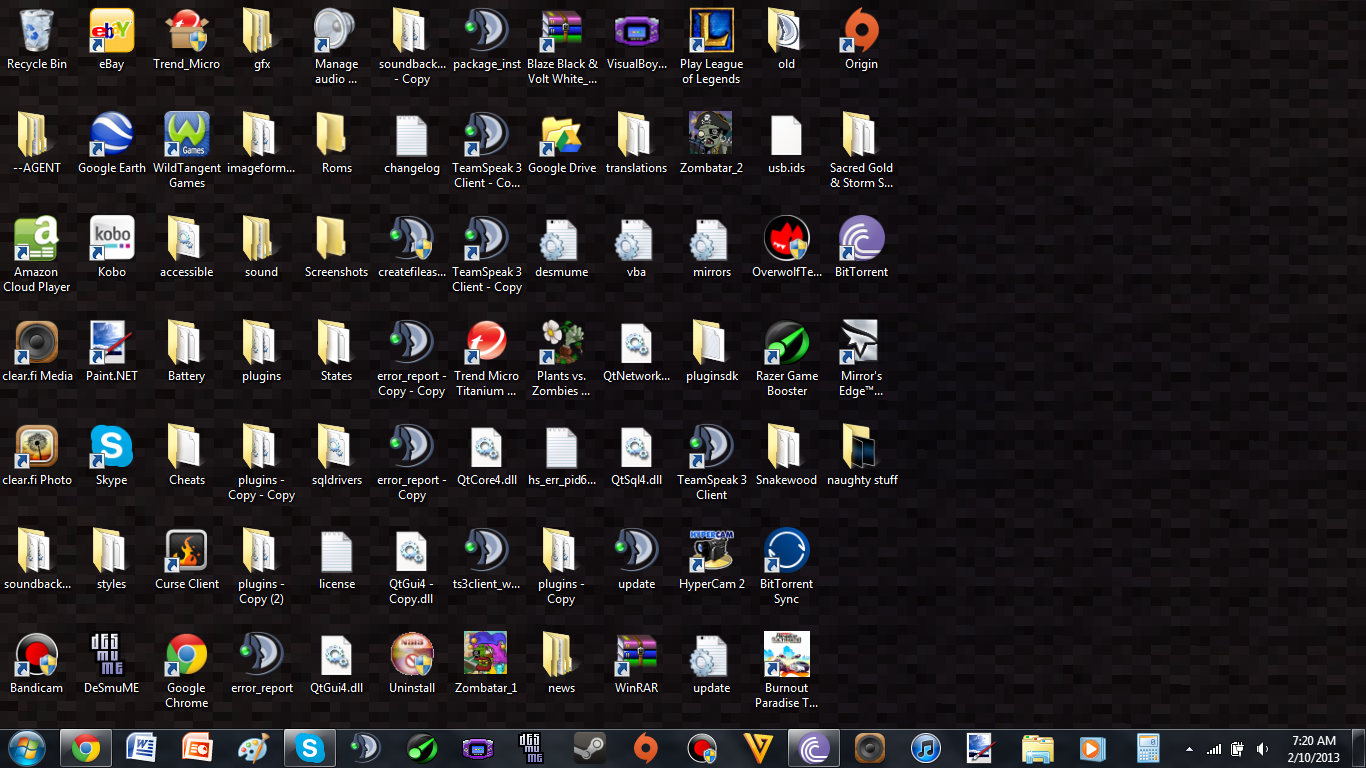
Task: Launch the eBay desktop shortcut
Action: 112,40
